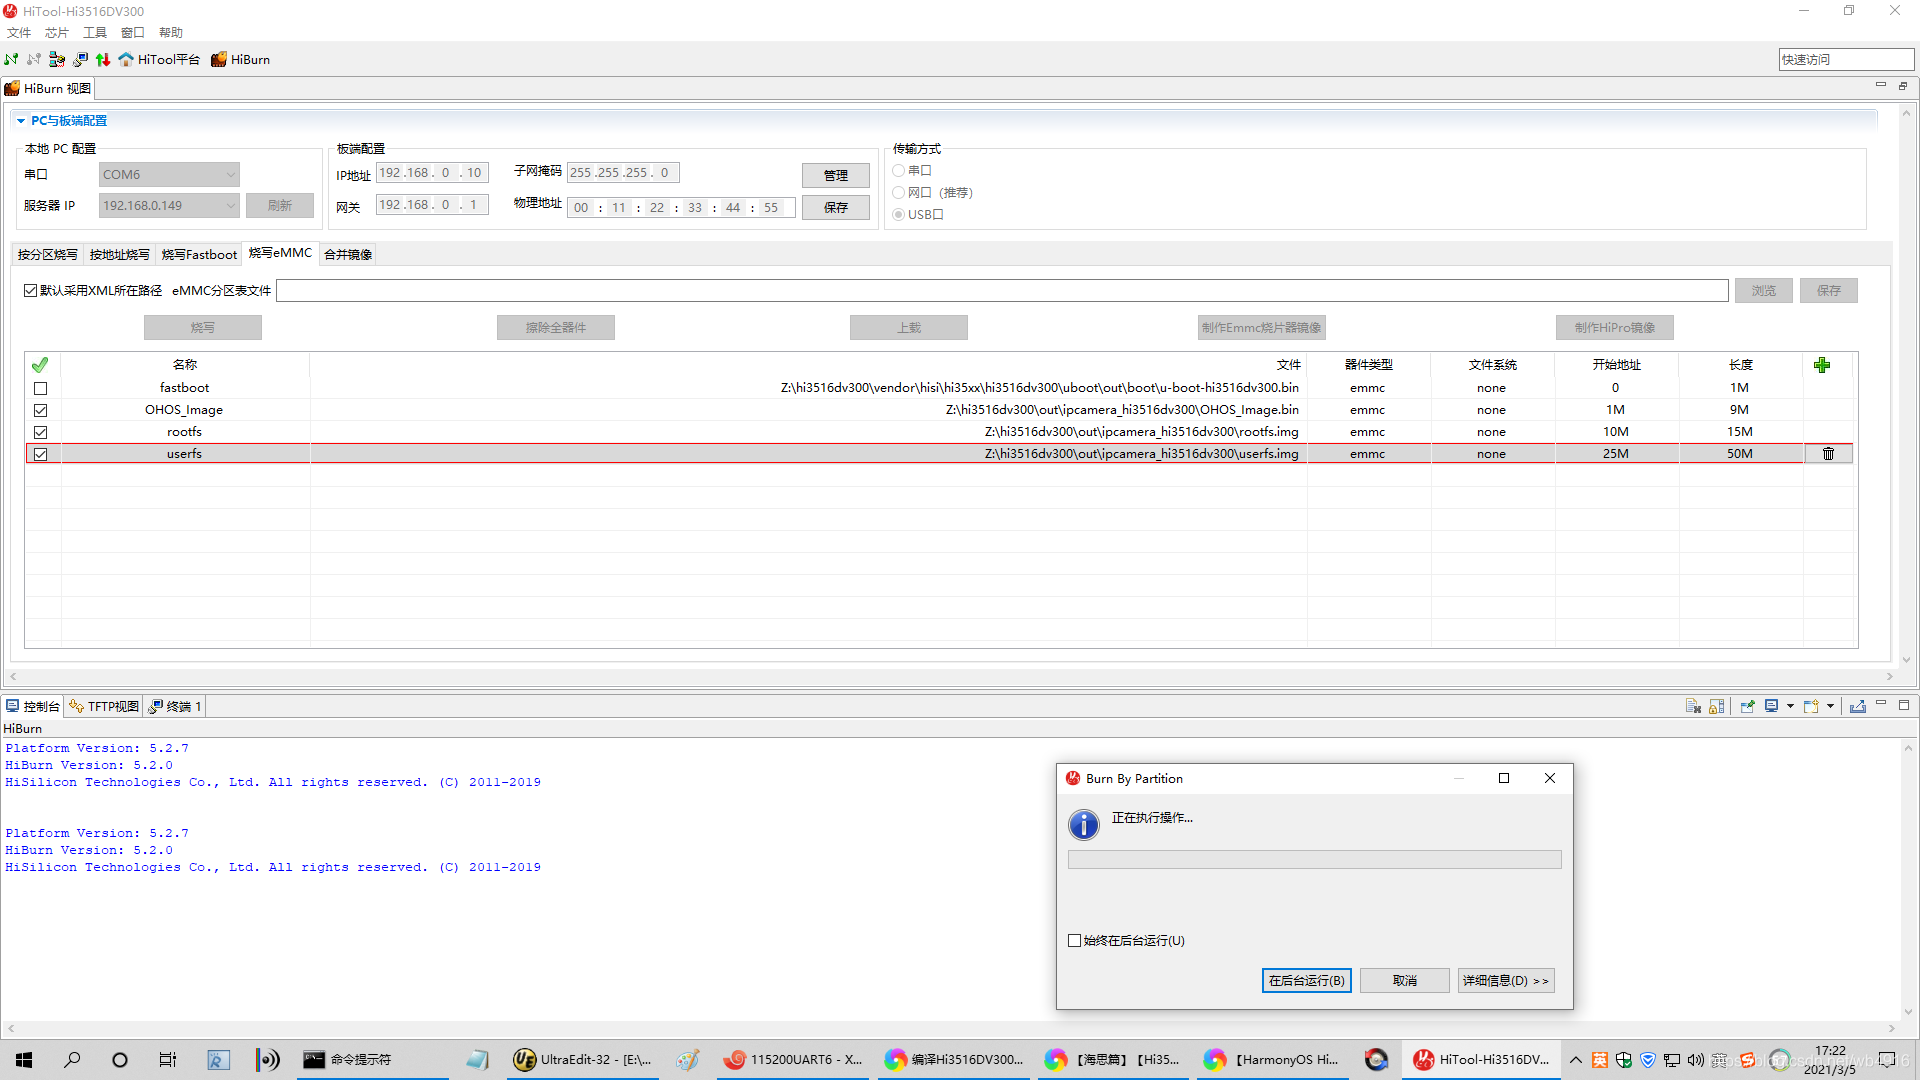
Task: Open HiTool platform home icon
Action: coord(126,60)
